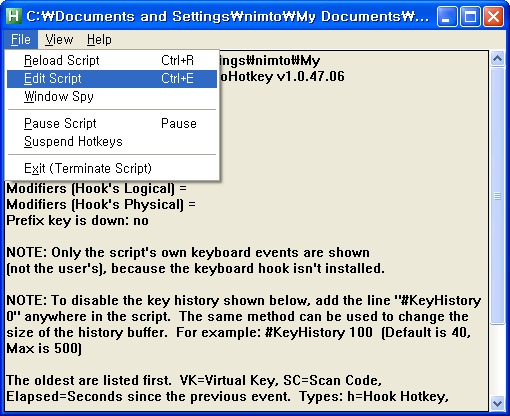
Task: Maximize the AutoHotkey window
Action: point(470,16)
